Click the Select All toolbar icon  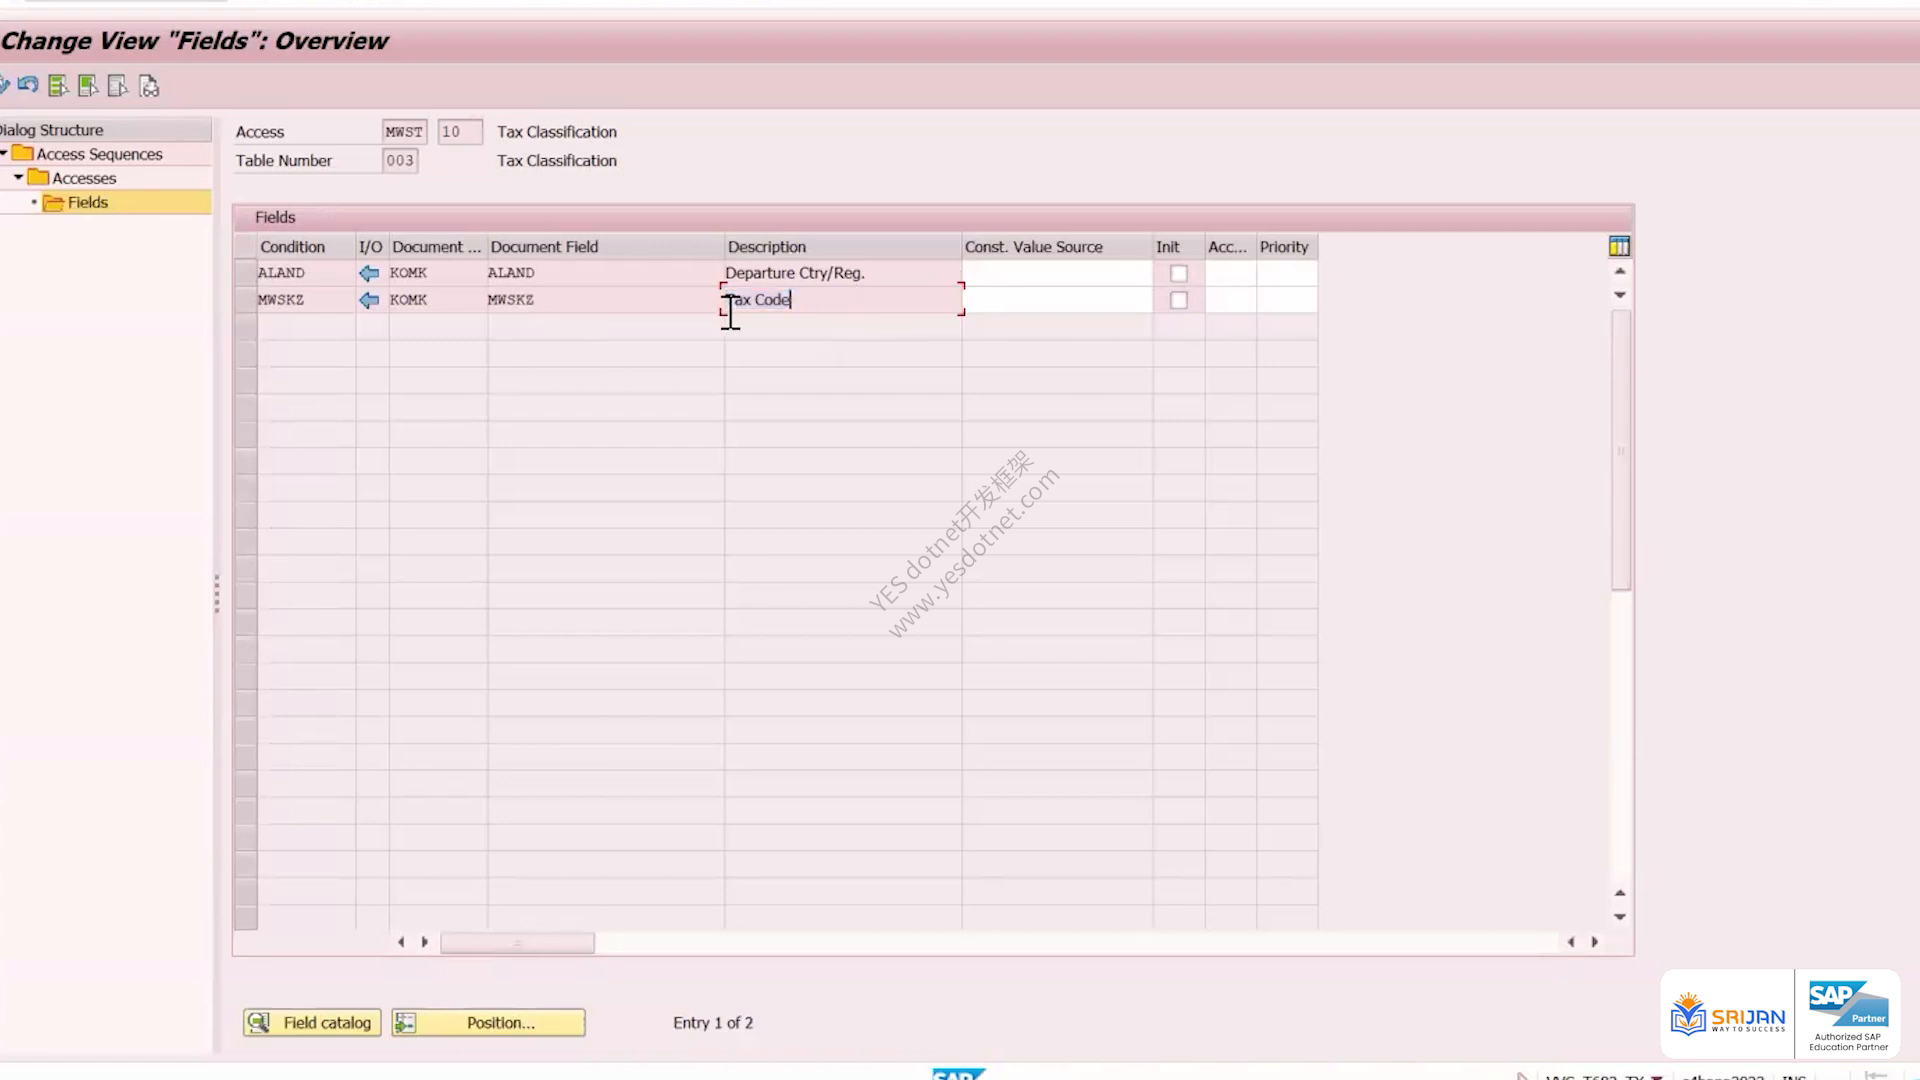coord(58,86)
